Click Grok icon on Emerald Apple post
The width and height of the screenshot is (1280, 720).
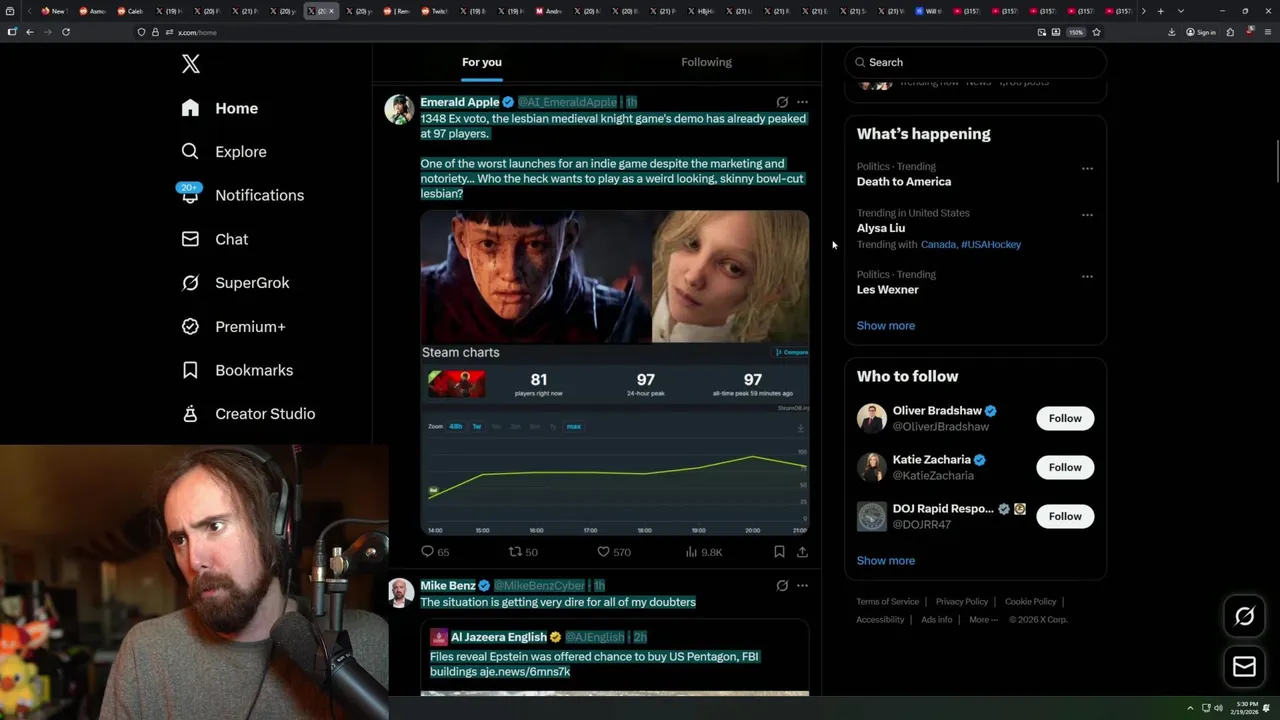click(782, 102)
